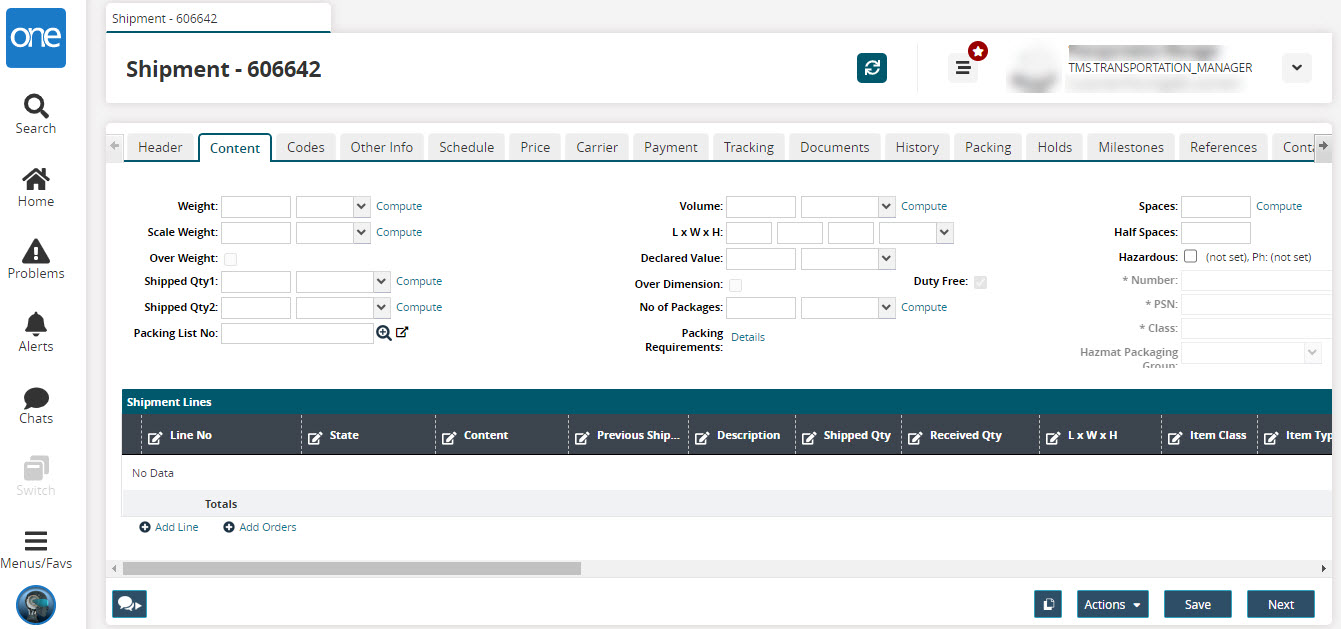Screen dimensions: 1341x629
Task: Click edit icon on Received Qty column
Action: 915,437
